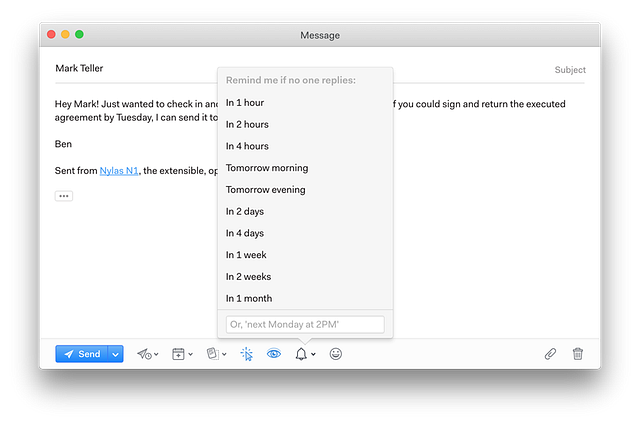640x425 pixels.
Task: Discard draft with trash icon
Action: tap(578, 354)
